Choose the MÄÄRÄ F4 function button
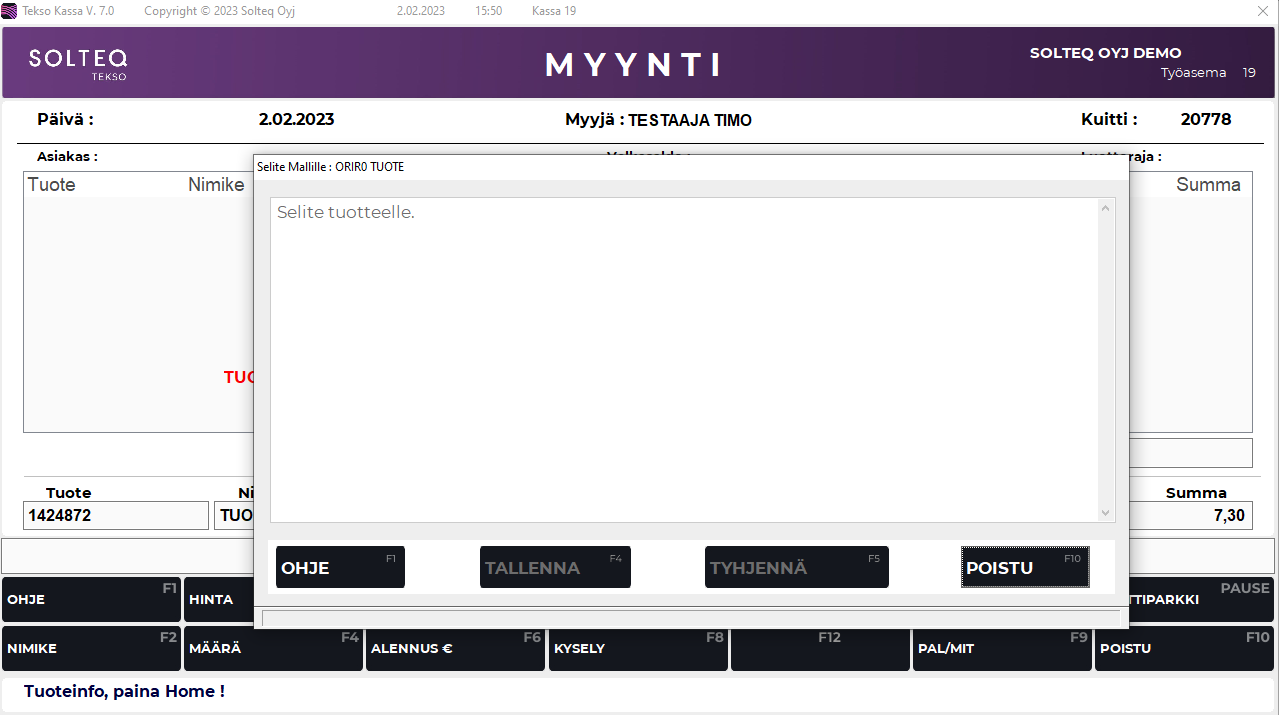 click(x=273, y=648)
